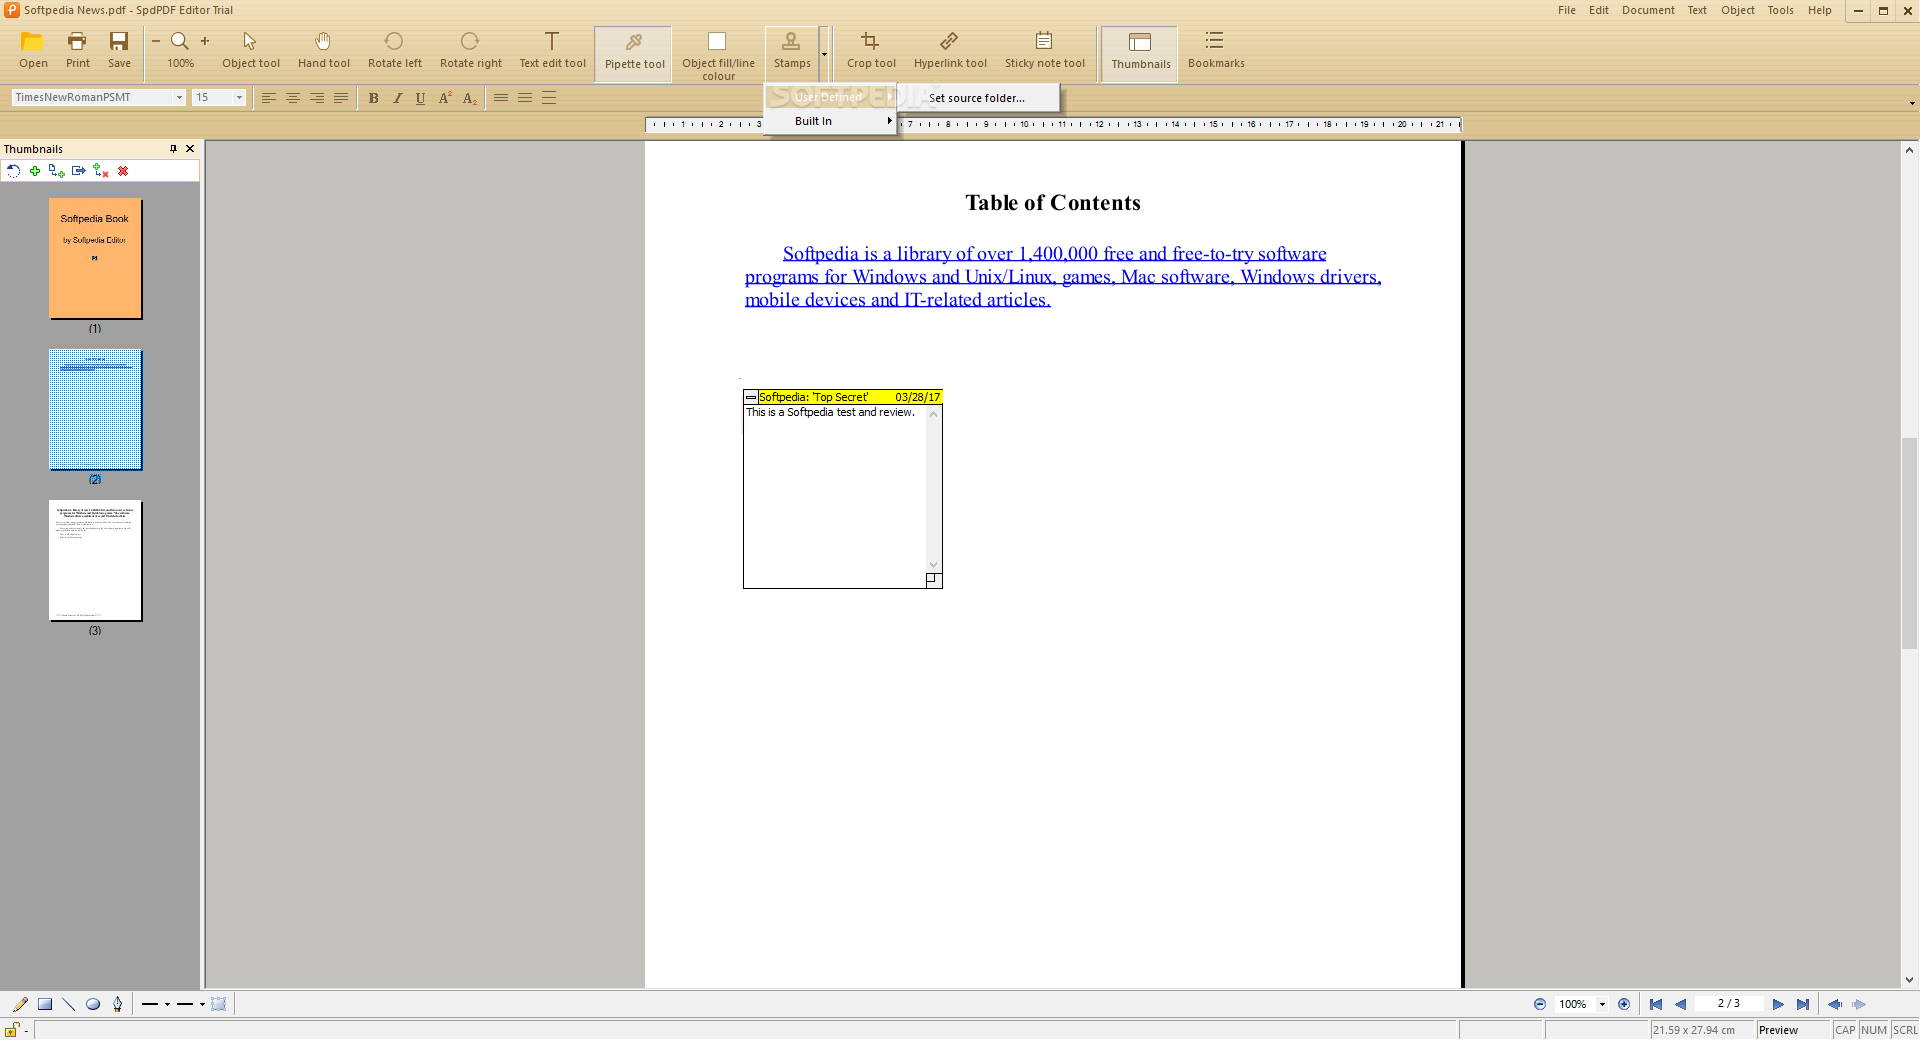
Task: Click the Print icon
Action: pyautogui.click(x=77, y=42)
